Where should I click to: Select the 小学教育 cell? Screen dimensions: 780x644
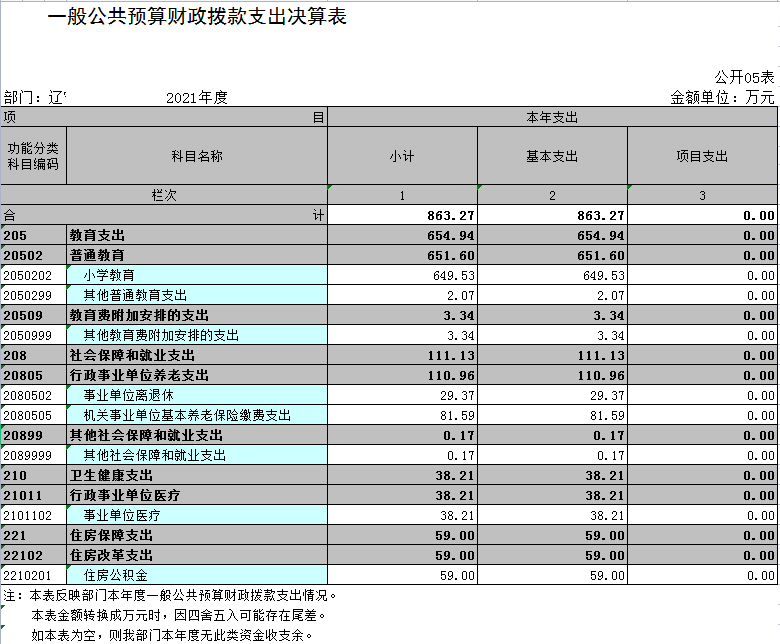click(196, 275)
